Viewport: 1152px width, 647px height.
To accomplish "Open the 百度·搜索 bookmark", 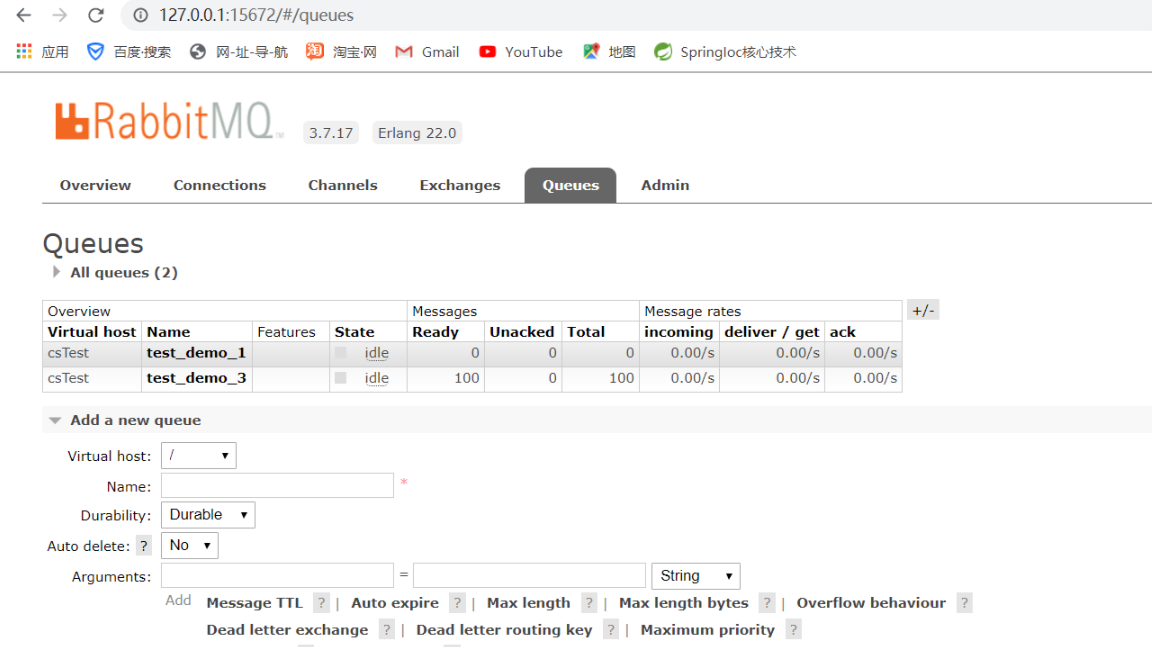I will [x=129, y=51].
